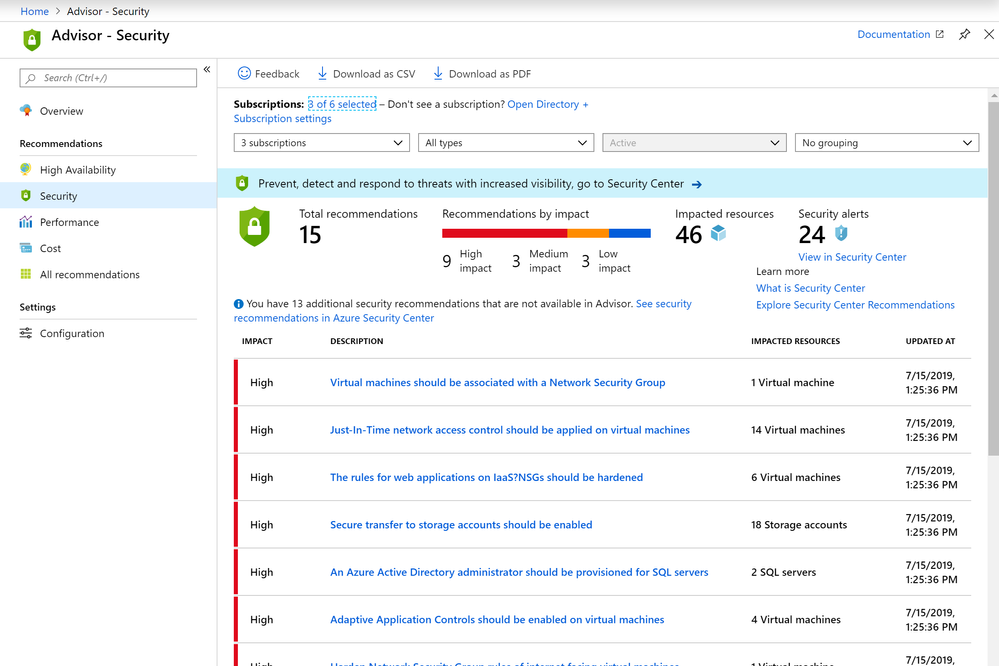999x666 pixels.
Task: Click the shield icon beside security alerts 24
Action: (x=842, y=233)
